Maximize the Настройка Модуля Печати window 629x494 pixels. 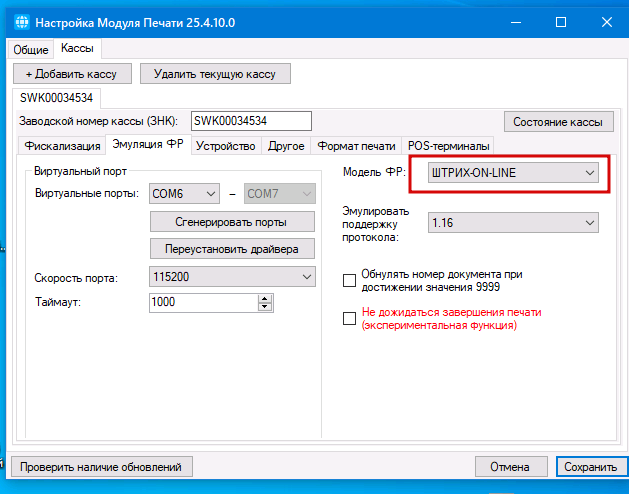coord(561,22)
